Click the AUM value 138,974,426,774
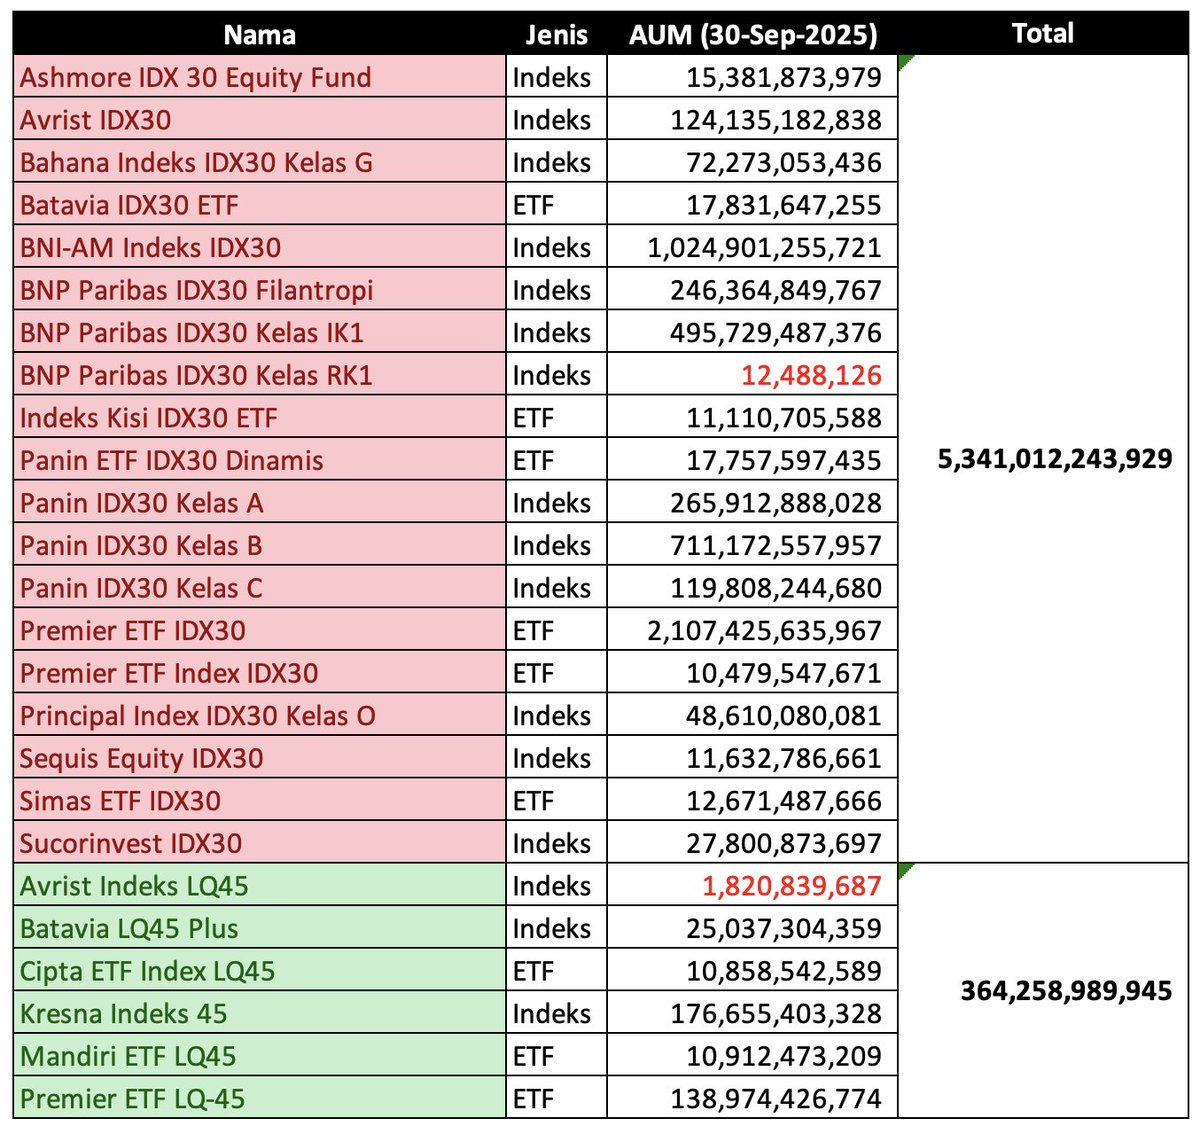The width and height of the screenshot is (1200, 1126). [776, 1098]
